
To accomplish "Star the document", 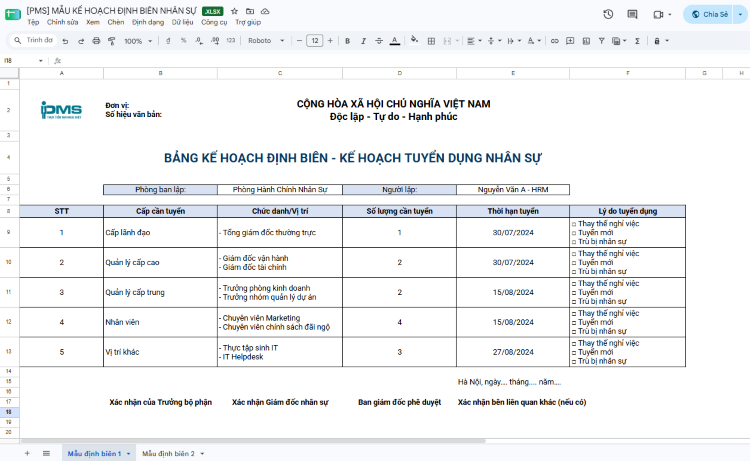I will click(234, 11).
